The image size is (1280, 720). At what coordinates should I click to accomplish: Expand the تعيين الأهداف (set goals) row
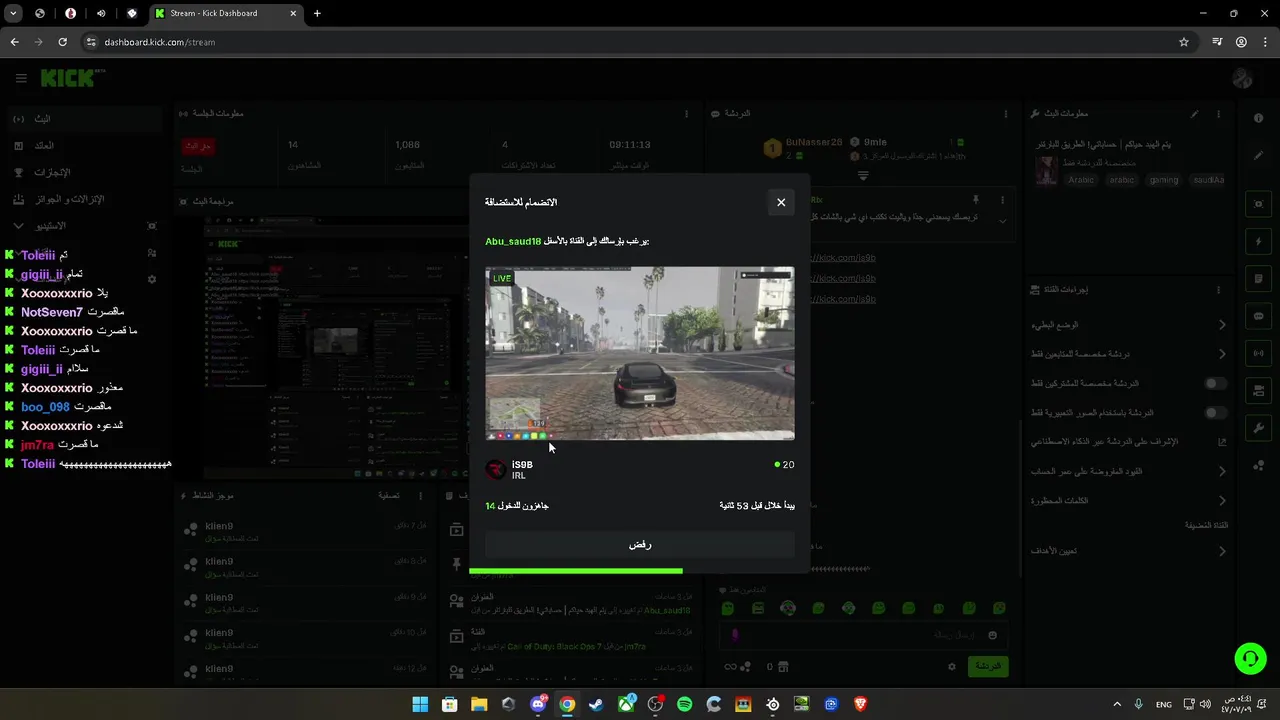[1129, 551]
